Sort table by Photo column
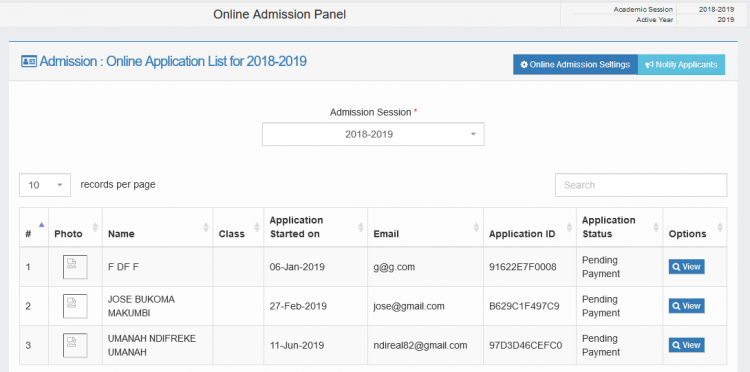Image resolution: width=750 pixels, height=372 pixels. coord(76,227)
